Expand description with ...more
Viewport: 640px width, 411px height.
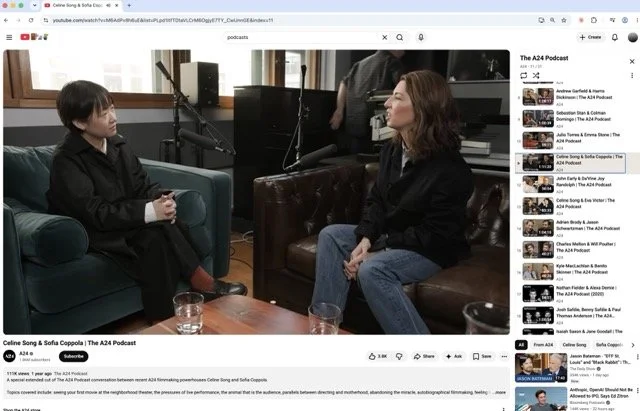(498, 392)
